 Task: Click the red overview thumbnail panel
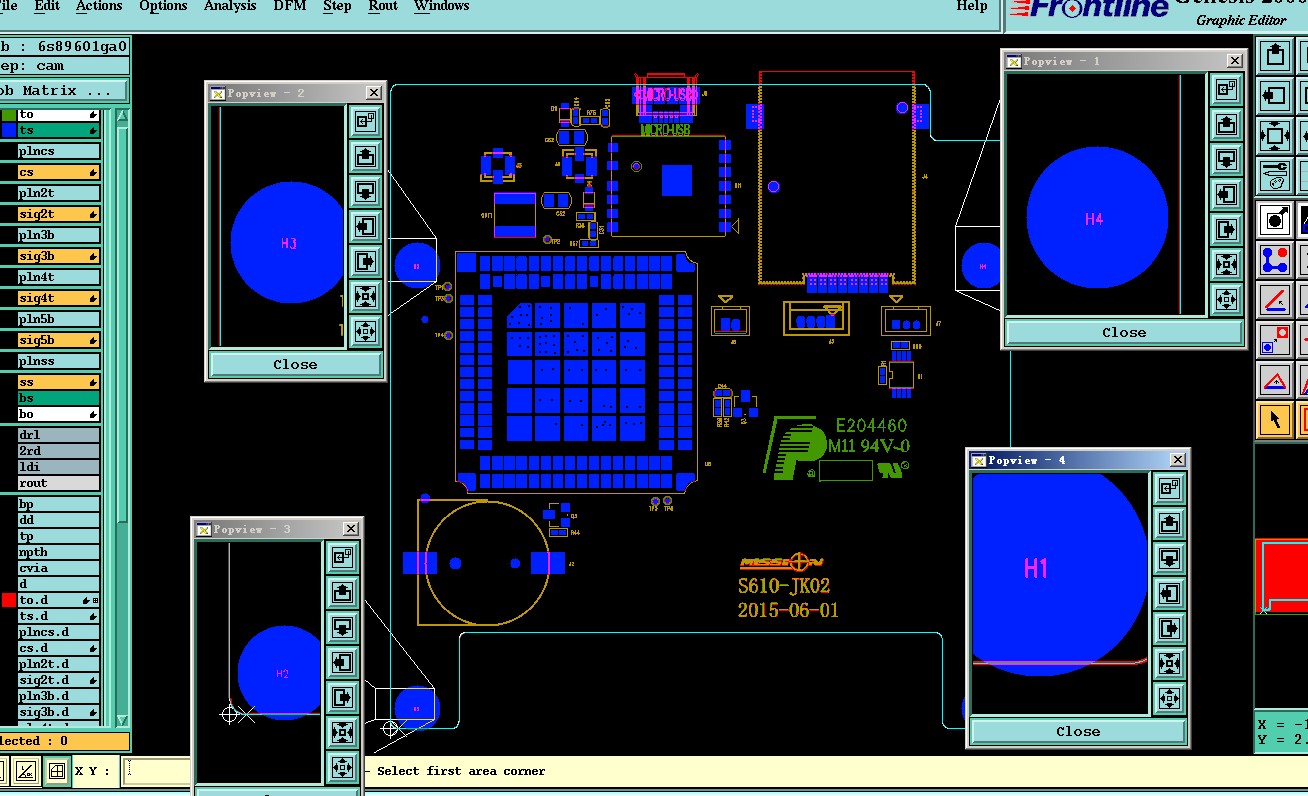pos(1282,575)
